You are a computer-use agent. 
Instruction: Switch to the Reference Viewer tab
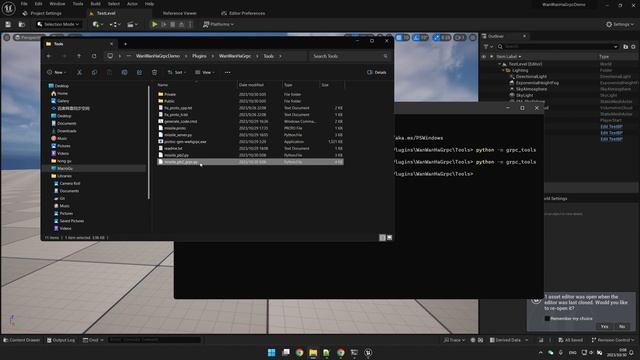(x=179, y=13)
